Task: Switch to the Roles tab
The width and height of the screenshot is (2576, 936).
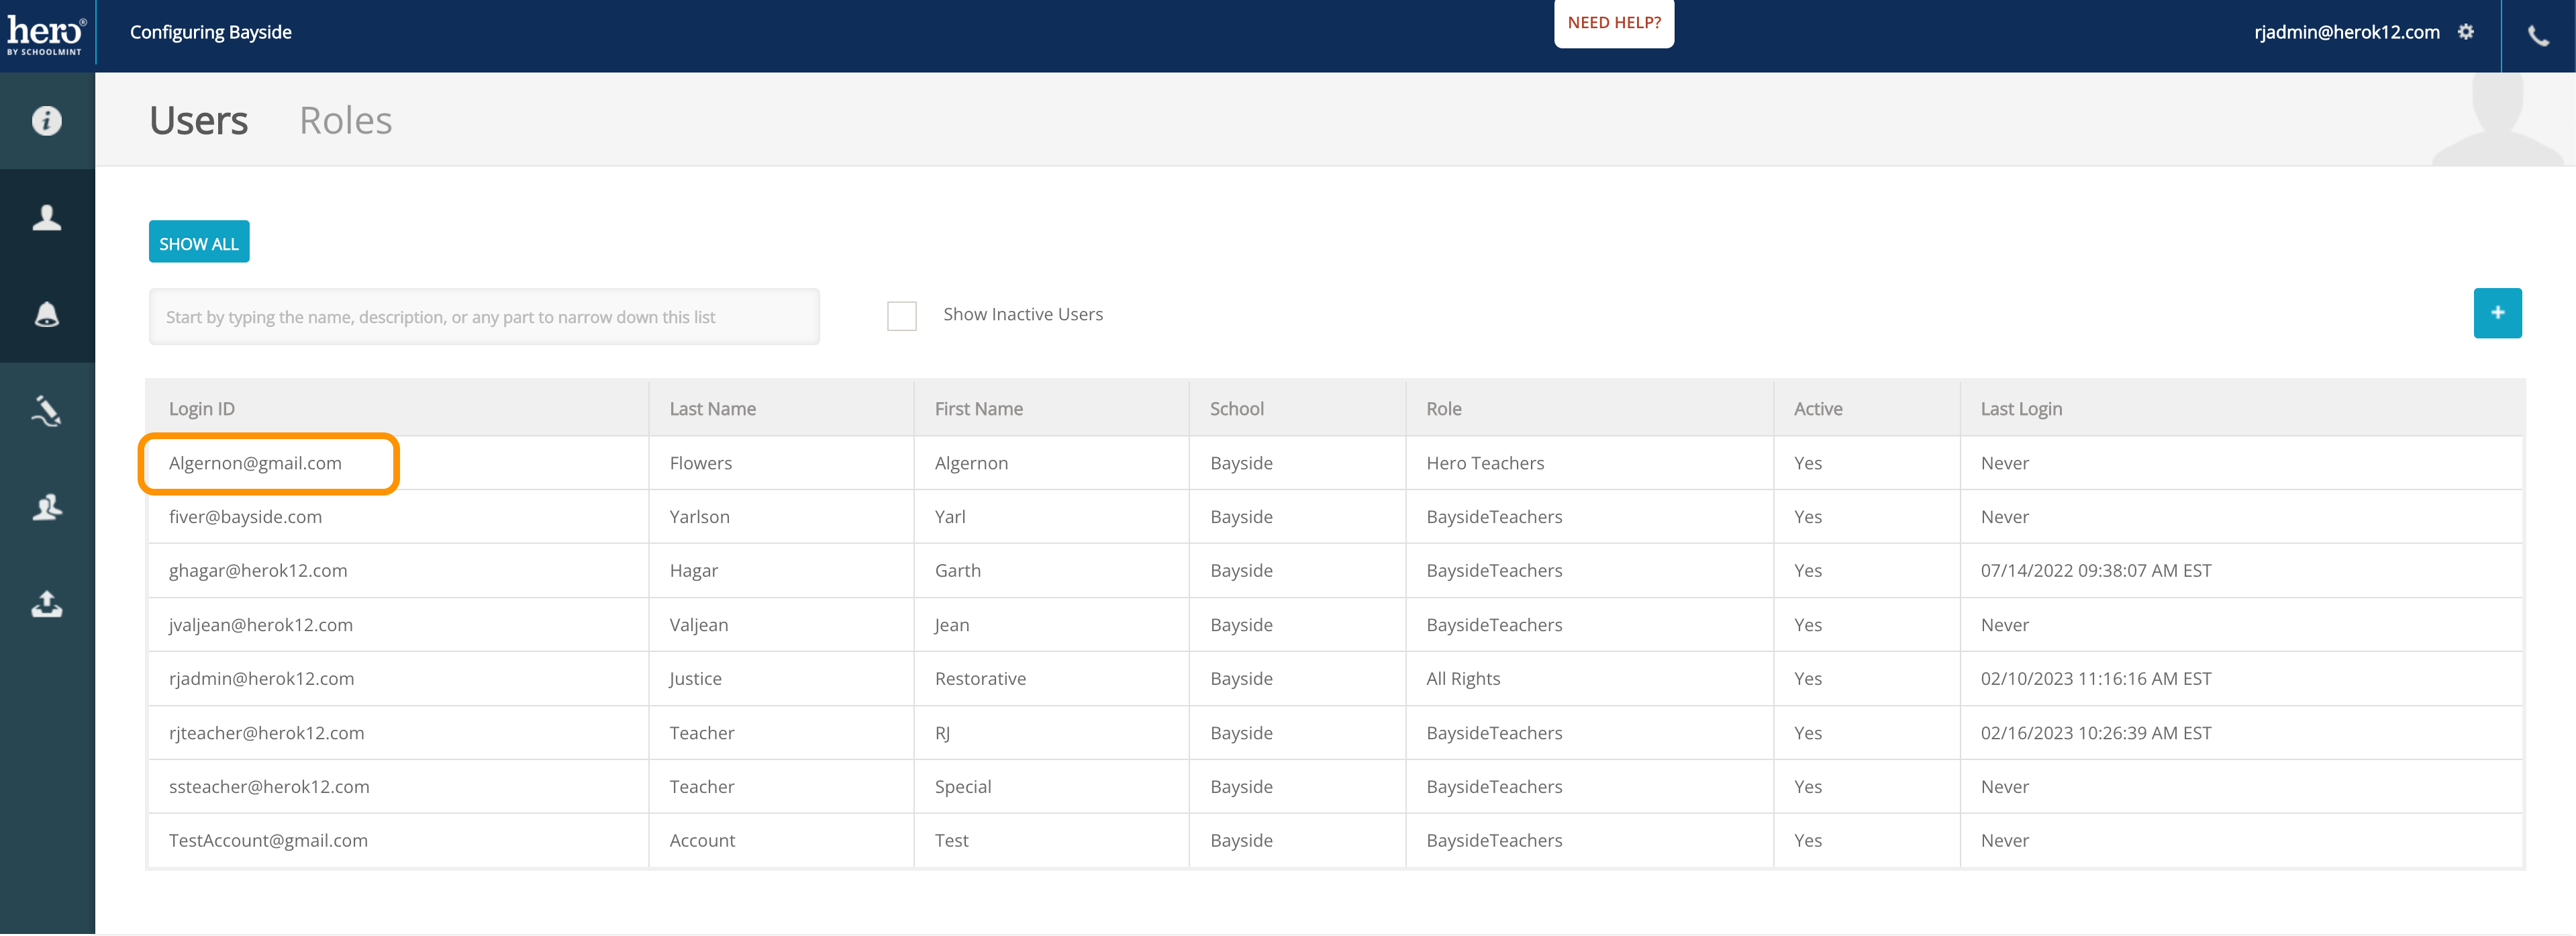Action: [345, 121]
